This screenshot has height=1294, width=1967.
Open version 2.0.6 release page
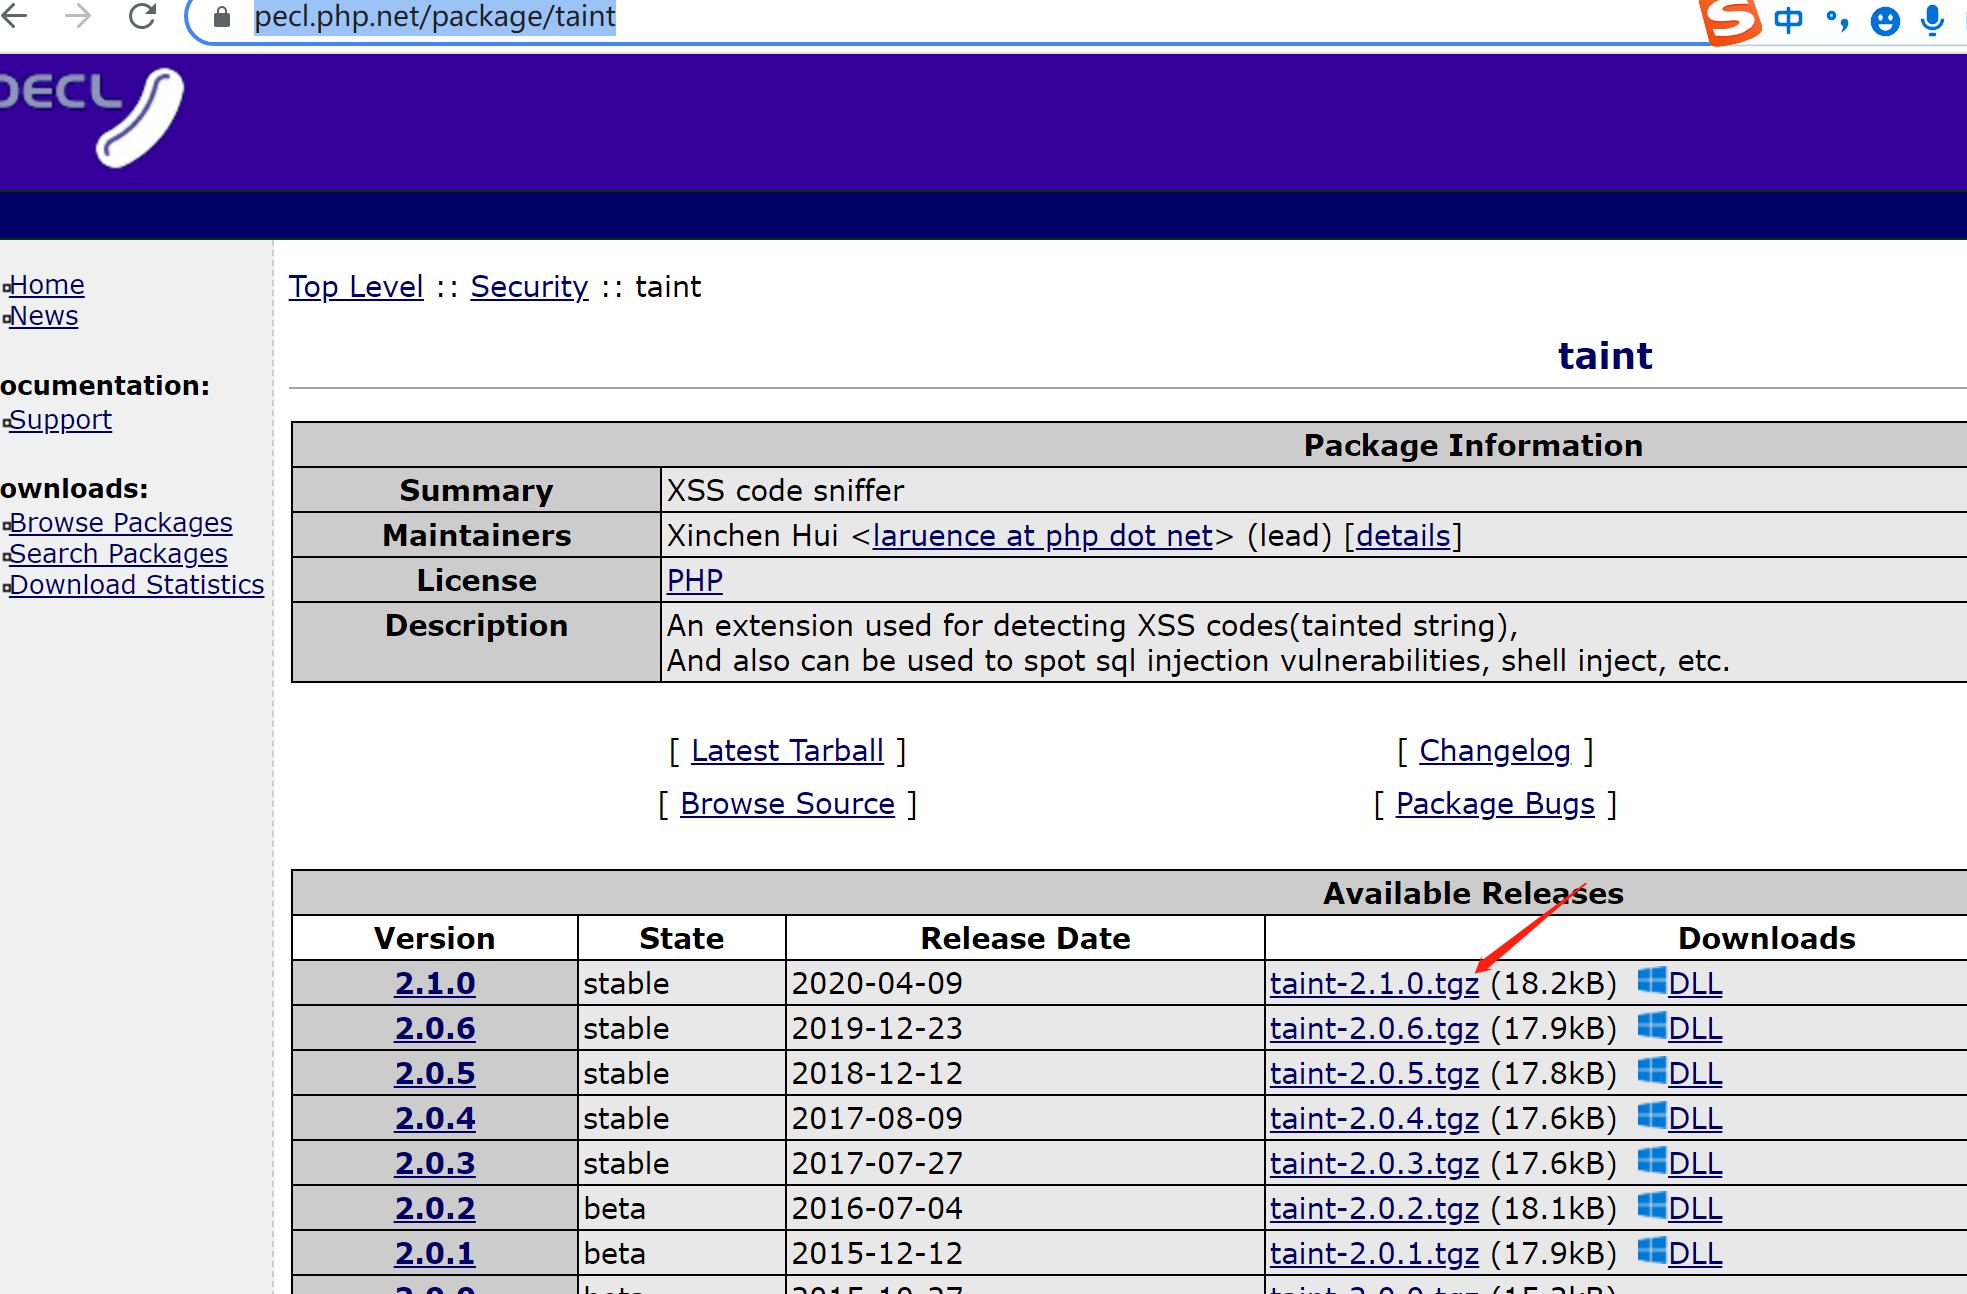point(434,1028)
